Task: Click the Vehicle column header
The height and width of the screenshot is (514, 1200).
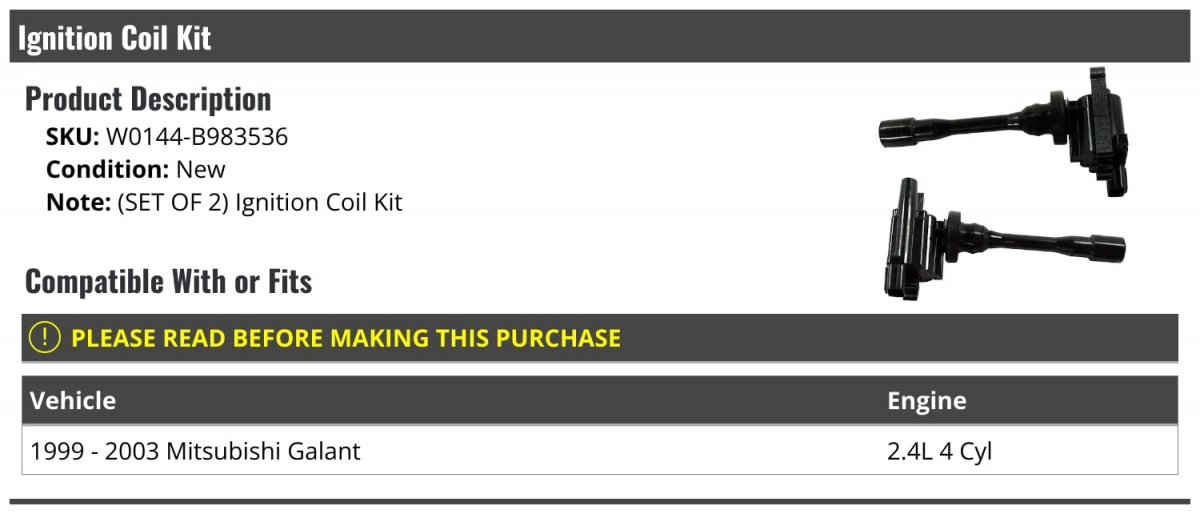Action: (73, 401)
